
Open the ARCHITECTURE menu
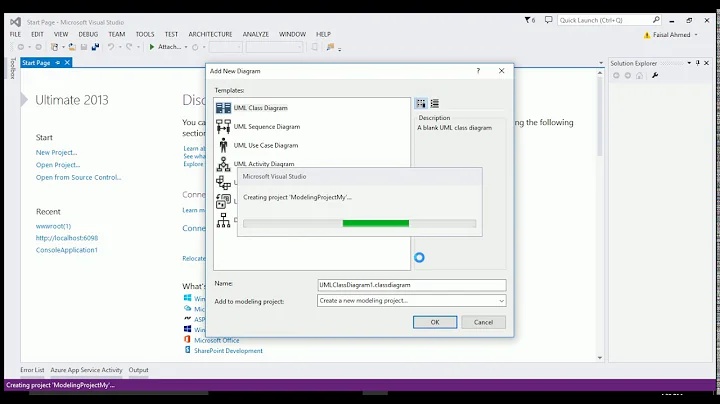click(x=210, y=34)
